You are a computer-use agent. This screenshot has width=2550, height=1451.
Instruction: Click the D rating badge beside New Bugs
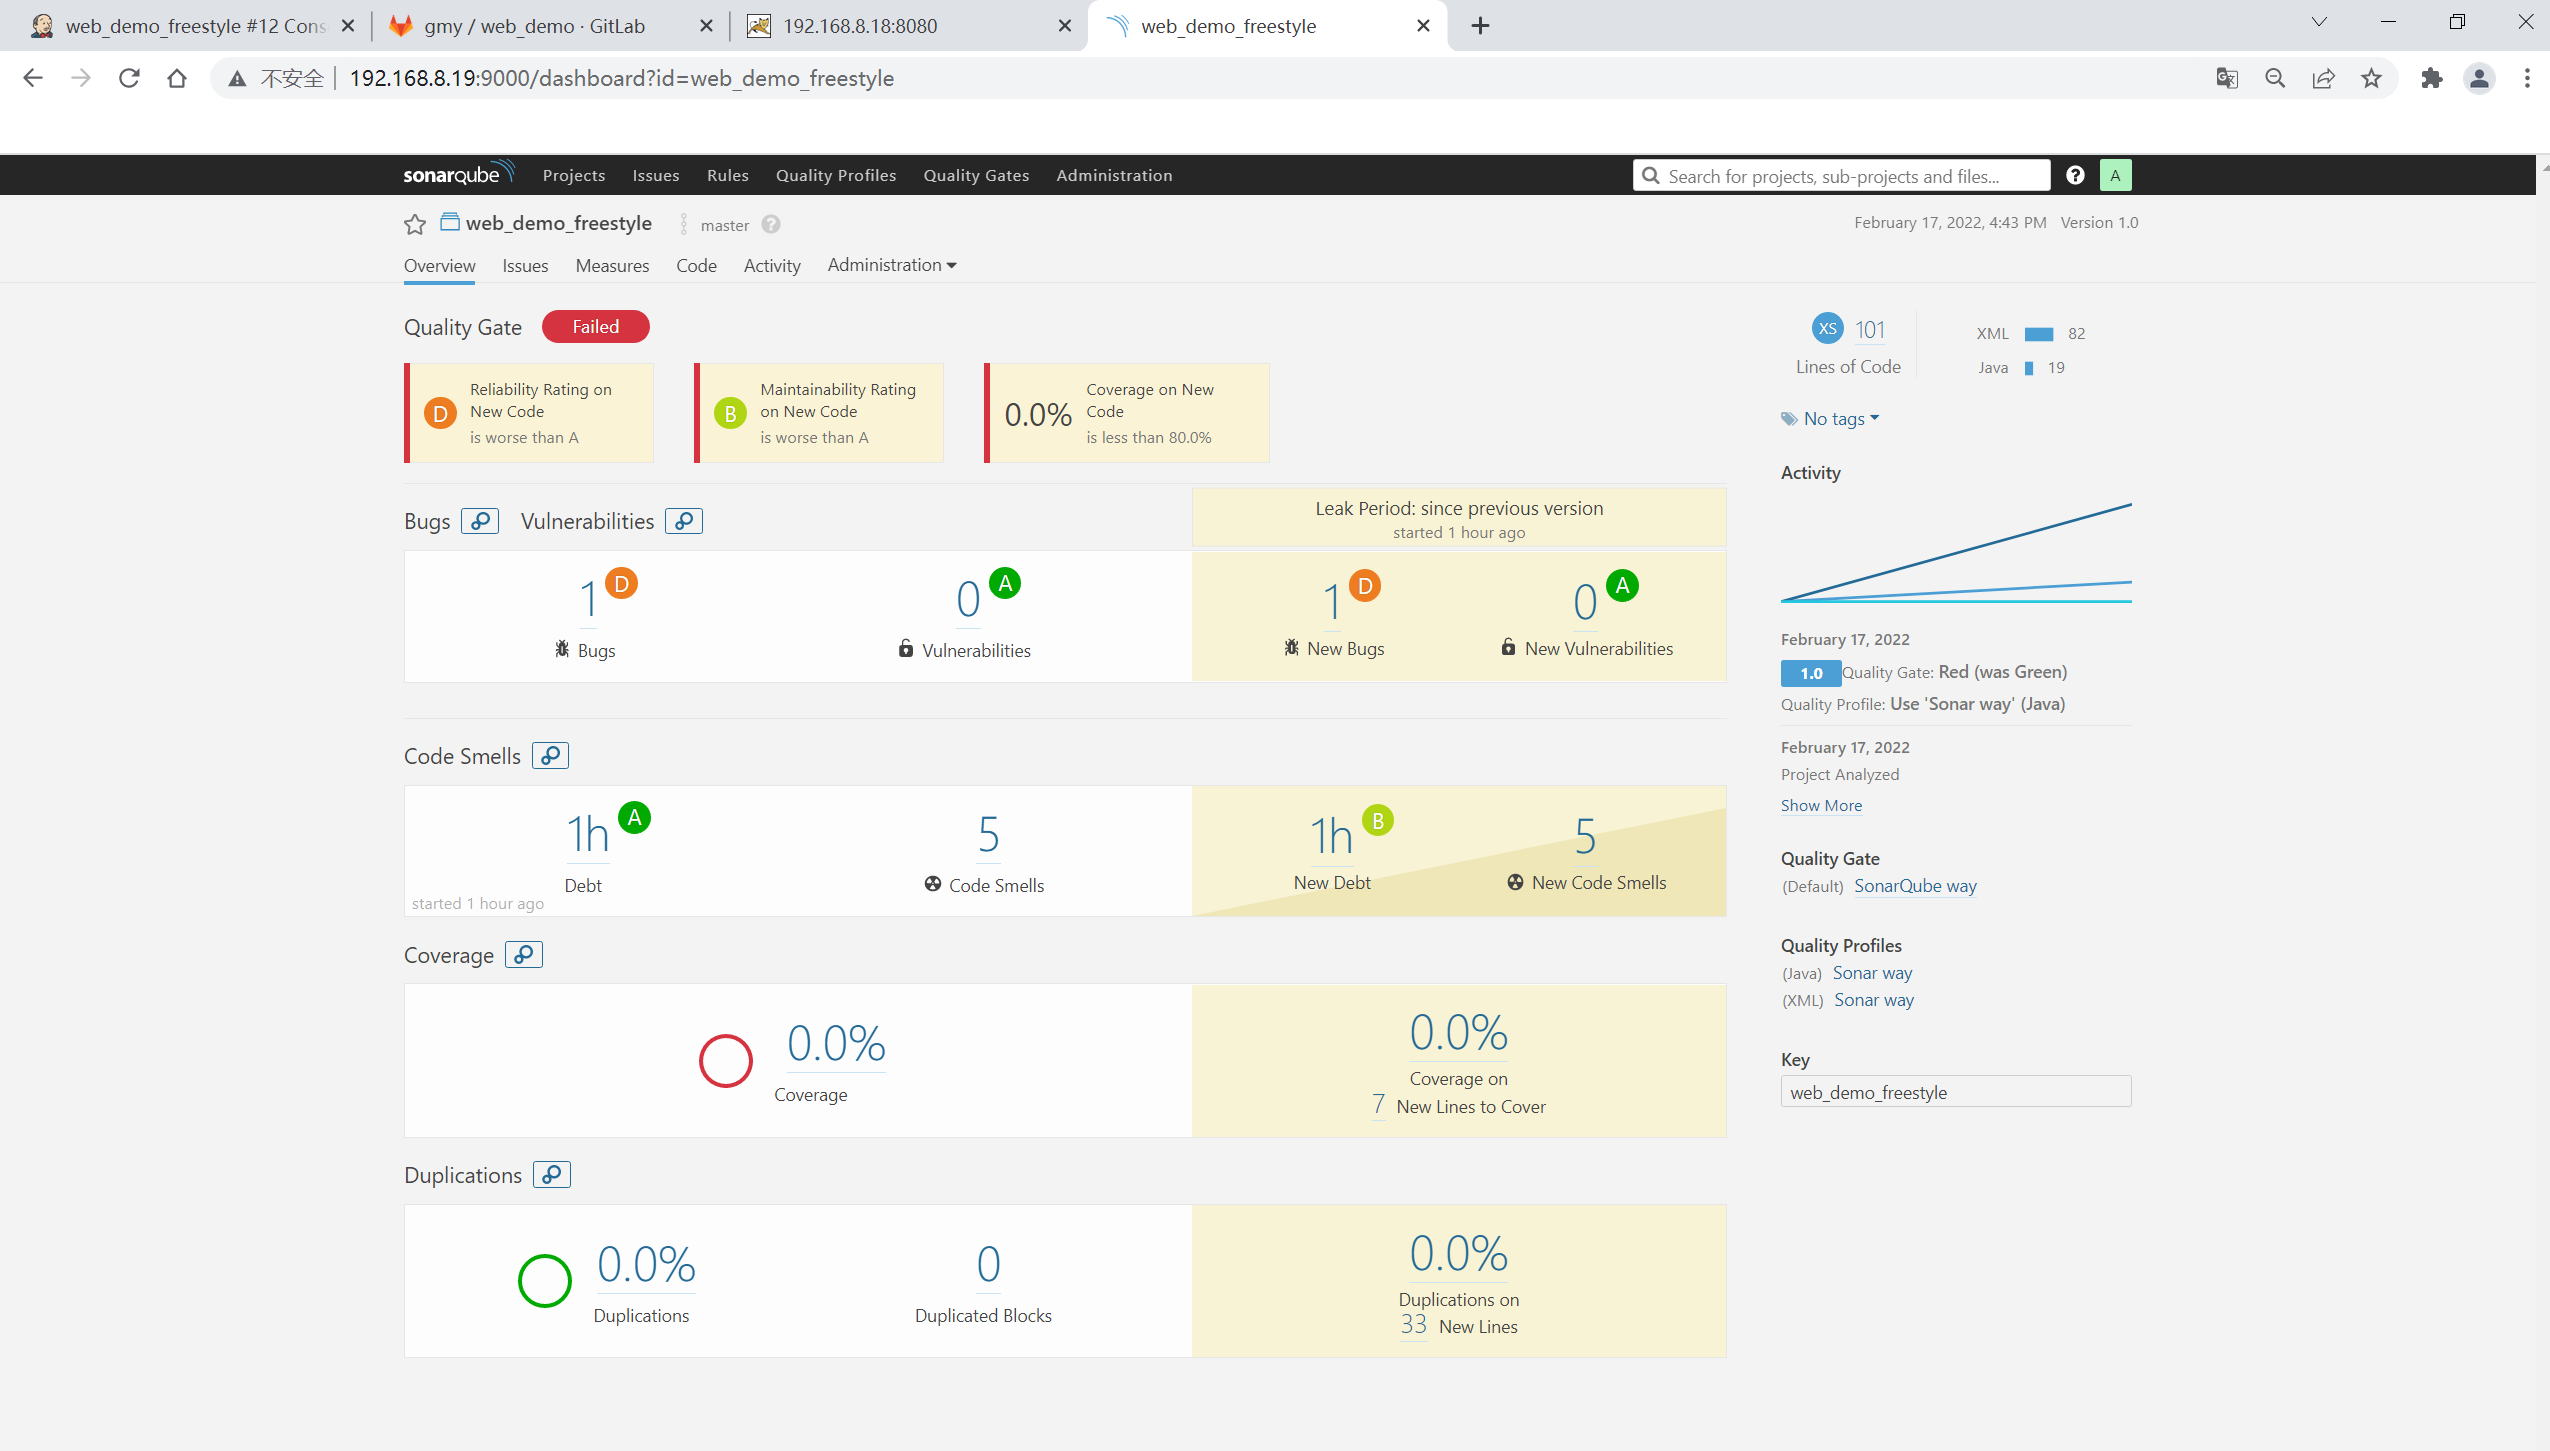click(1365, 586)
